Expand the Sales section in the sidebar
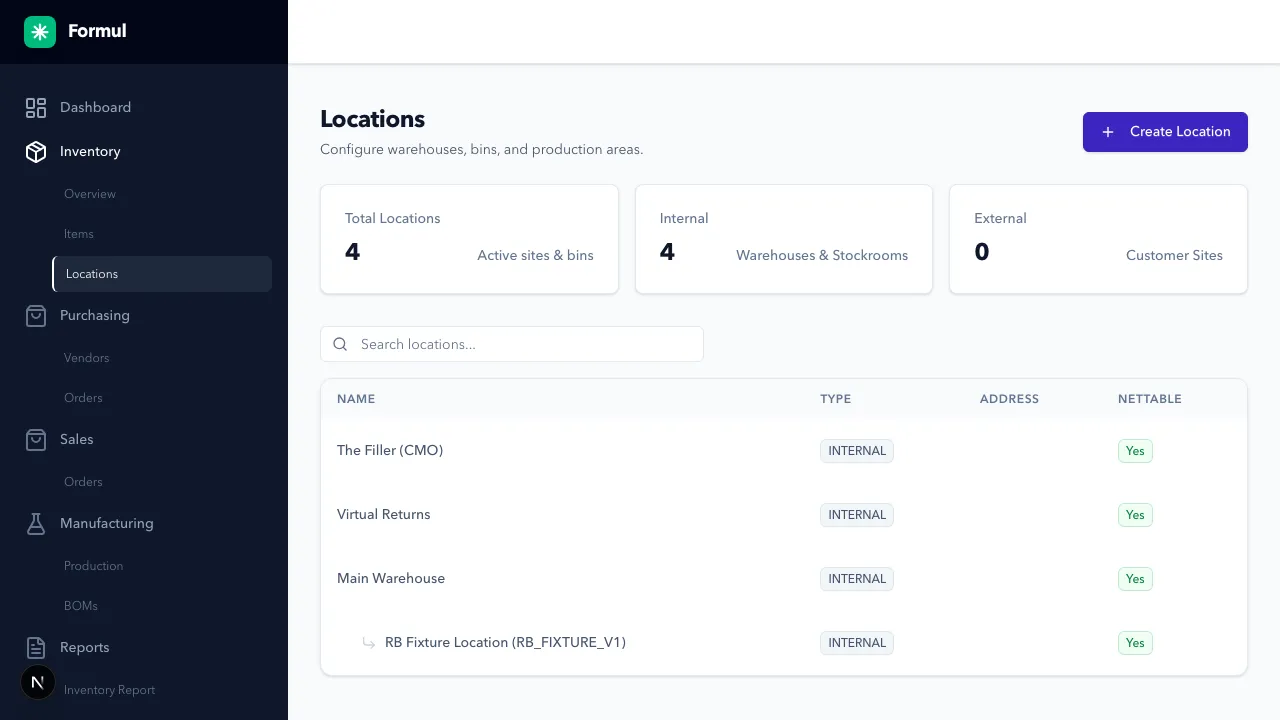This screenshot has width=1280, height=720. pyautogui.click(x=75, y=439)
